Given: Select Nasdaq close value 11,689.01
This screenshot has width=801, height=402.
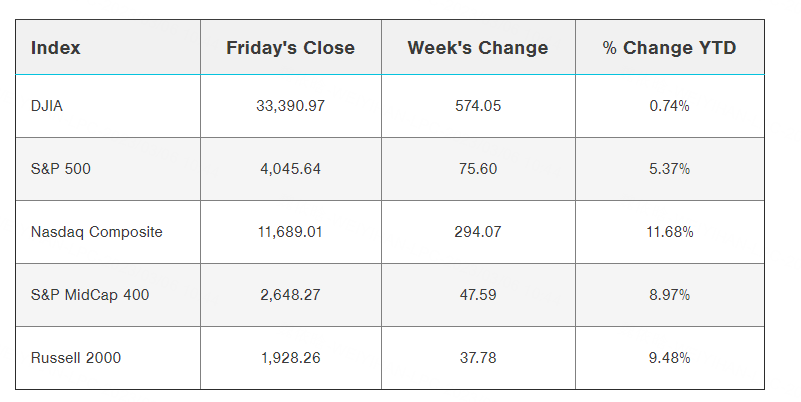Looking at the screenshot, I should 290,232.
